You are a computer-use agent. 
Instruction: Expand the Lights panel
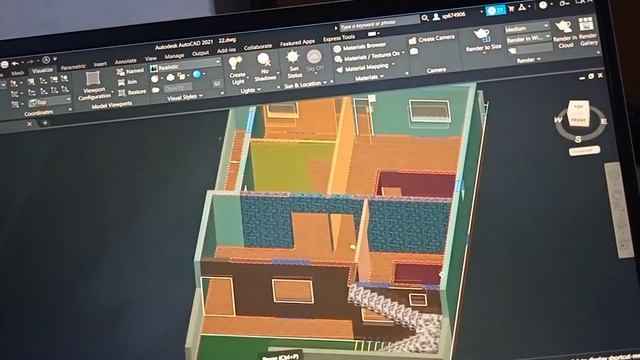point(250,91)
